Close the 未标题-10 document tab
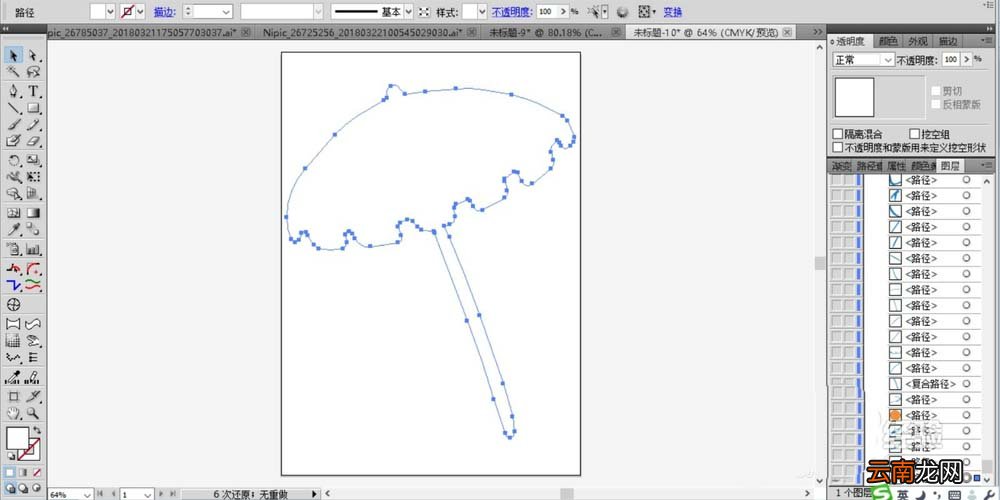This screenshot has height=500, width=1000. (x=788, y=32)
